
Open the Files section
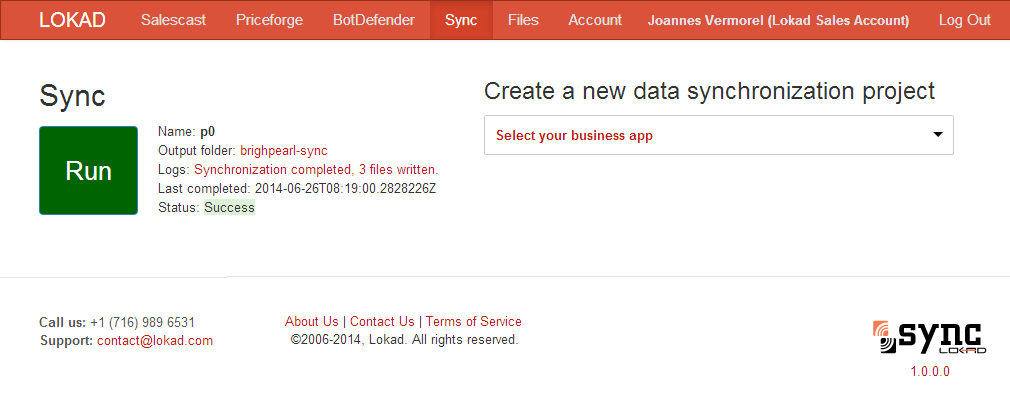point(523,20)
